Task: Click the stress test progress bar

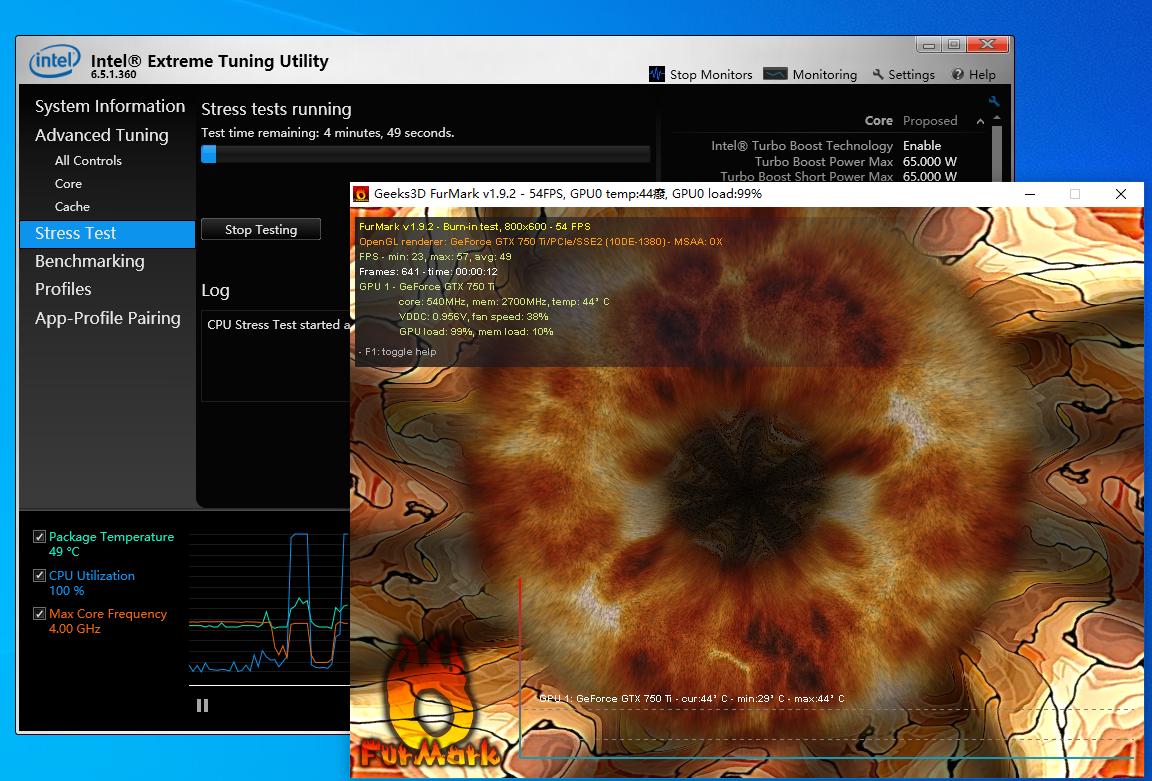Action: (425, 154)
